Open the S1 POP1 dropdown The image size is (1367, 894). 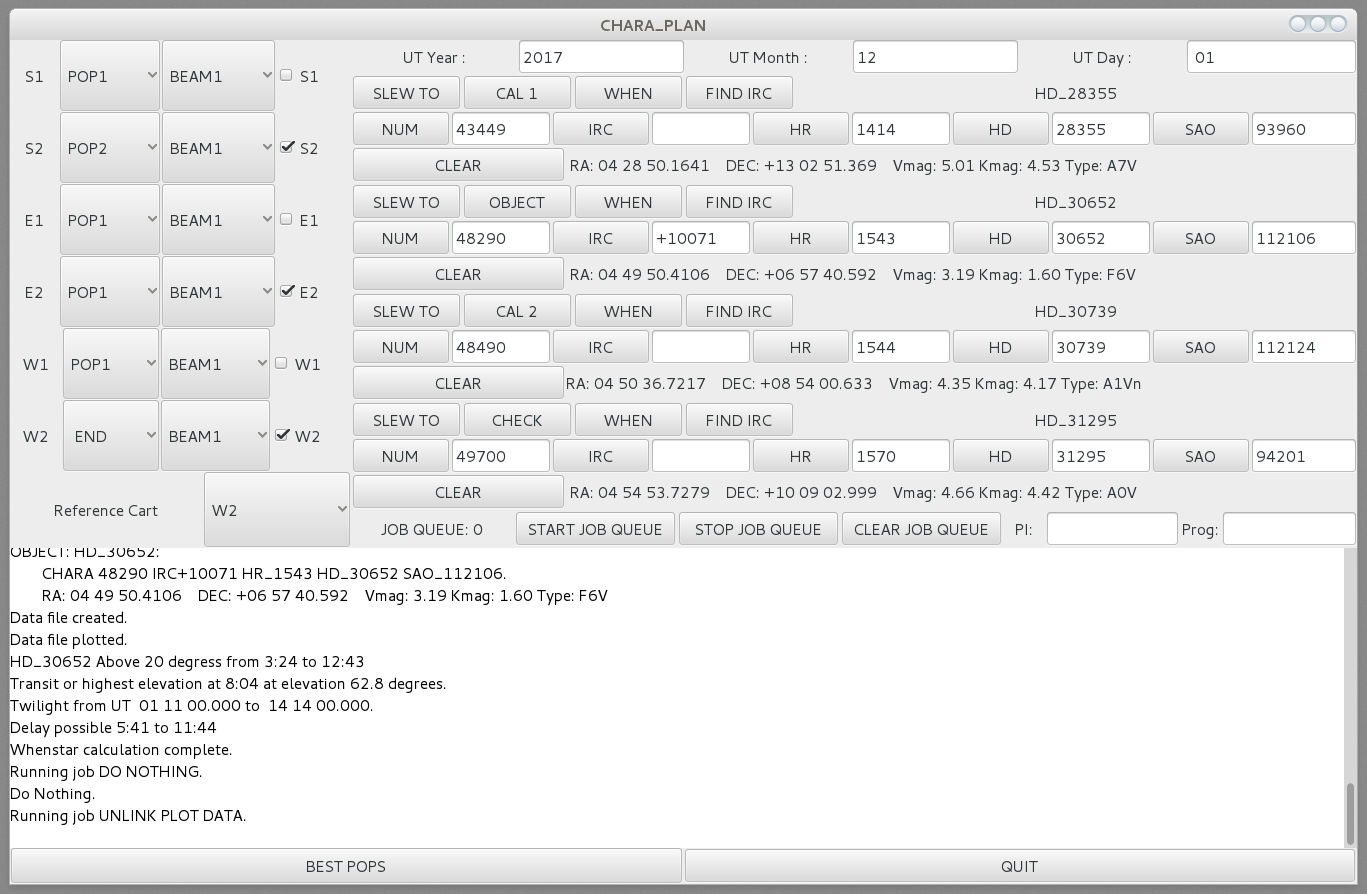click(110, 76)
